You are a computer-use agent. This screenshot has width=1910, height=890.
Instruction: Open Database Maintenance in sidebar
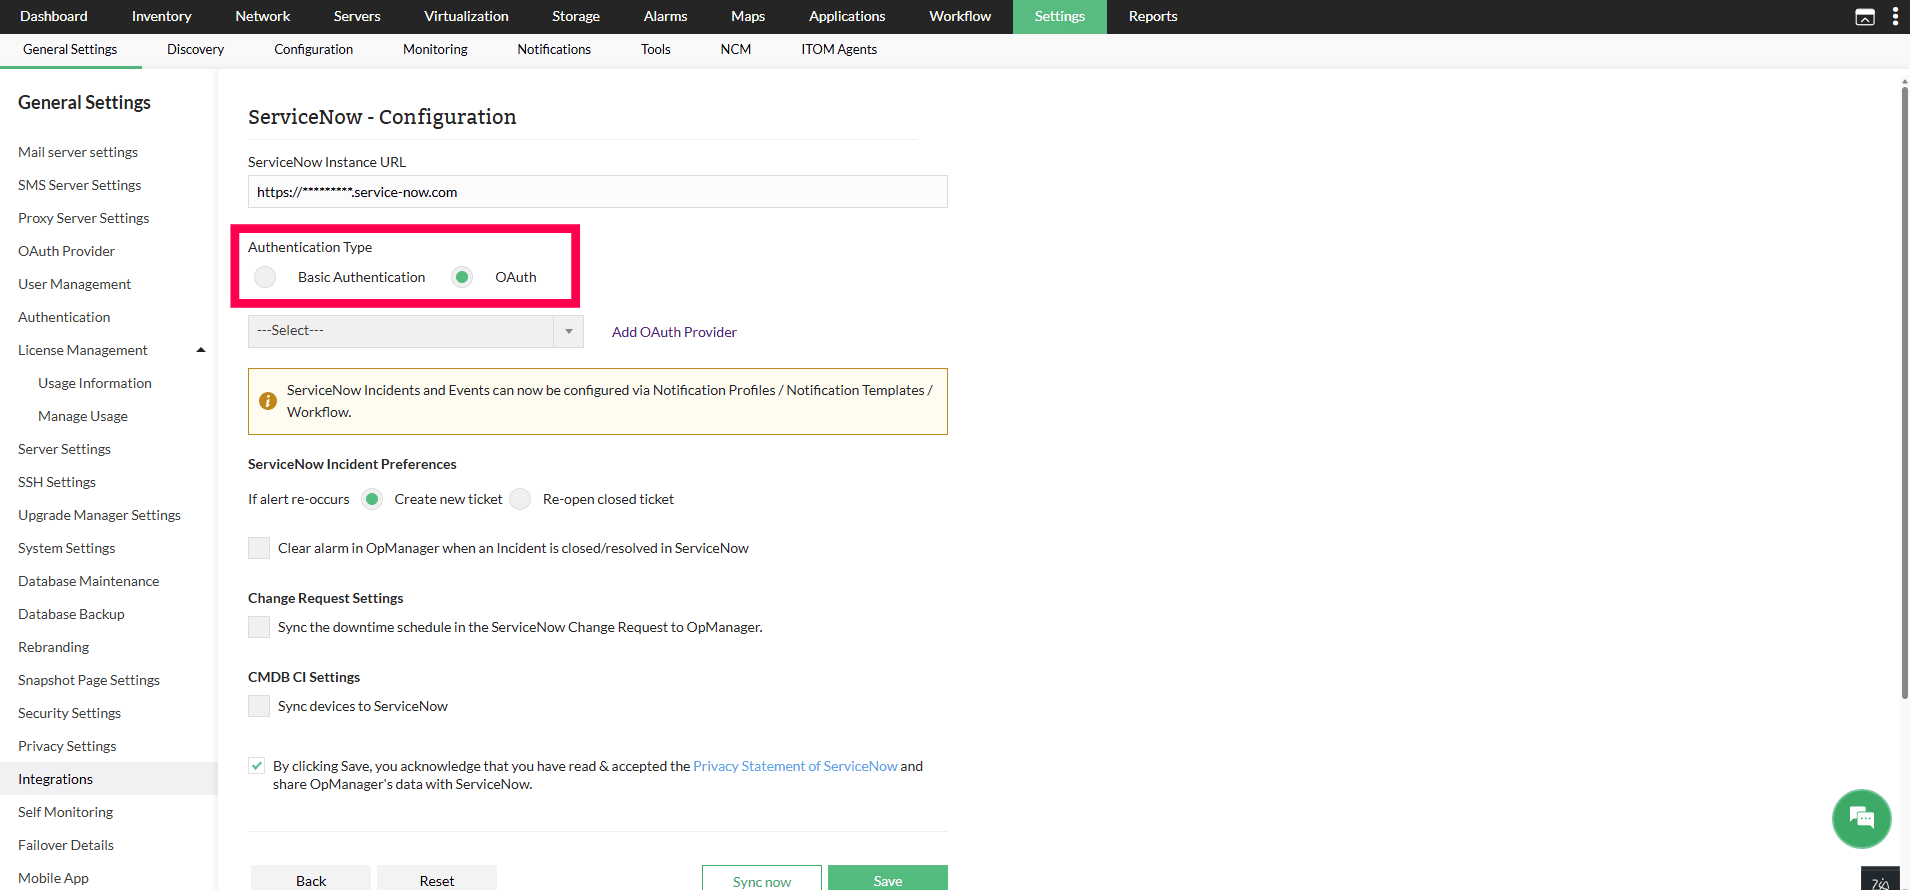click(x=89, y=581)
